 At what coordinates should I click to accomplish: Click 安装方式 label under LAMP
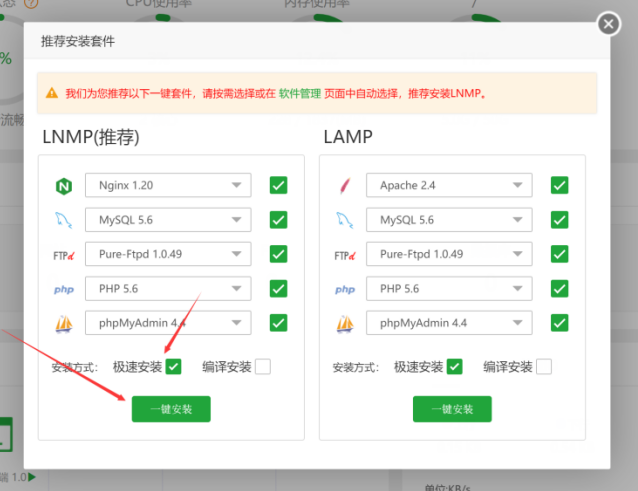click(x=356, y=367)
